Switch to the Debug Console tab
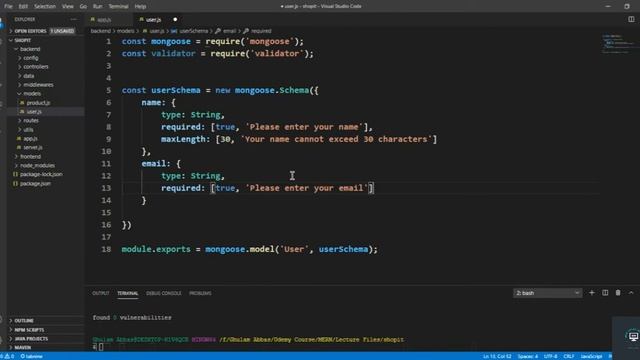Viewport: 640px width, 360px height. click(164, 293)
